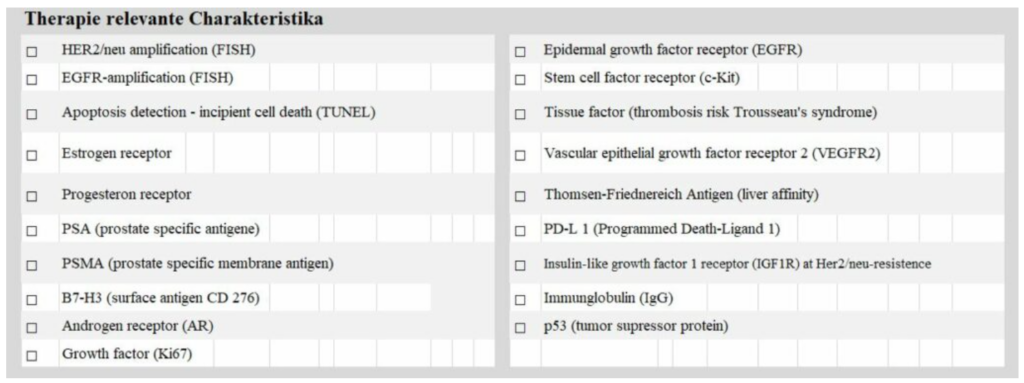Screen dimensions: 1024x383
Task: Select the Immunglobulin (IgG) checkbox
Action: pyautogui.click(x=520, y=300)
